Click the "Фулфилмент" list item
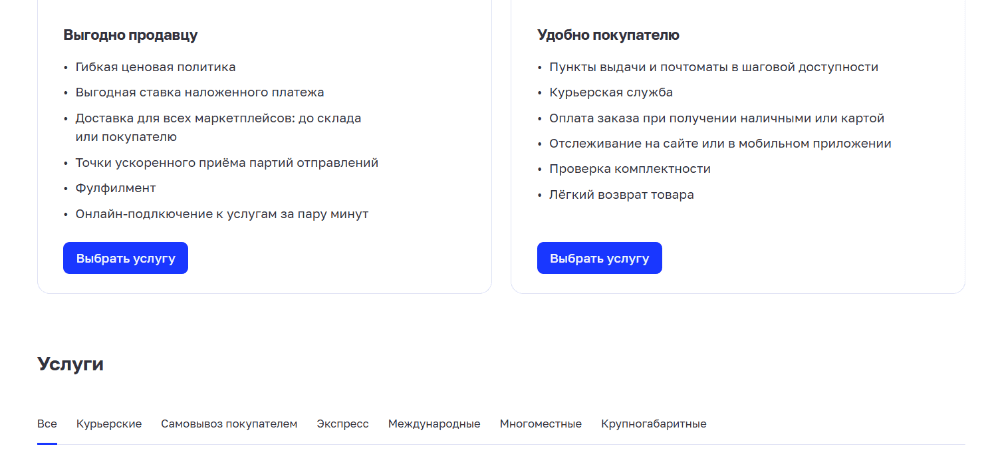This screenshot has width=1000, height=453. [115, 188]
